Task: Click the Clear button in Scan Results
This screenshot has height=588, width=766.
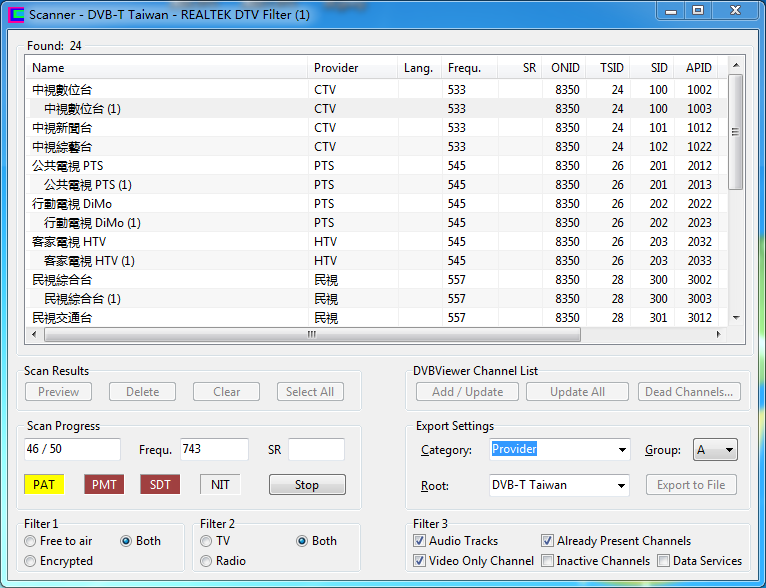Action: 227,392
